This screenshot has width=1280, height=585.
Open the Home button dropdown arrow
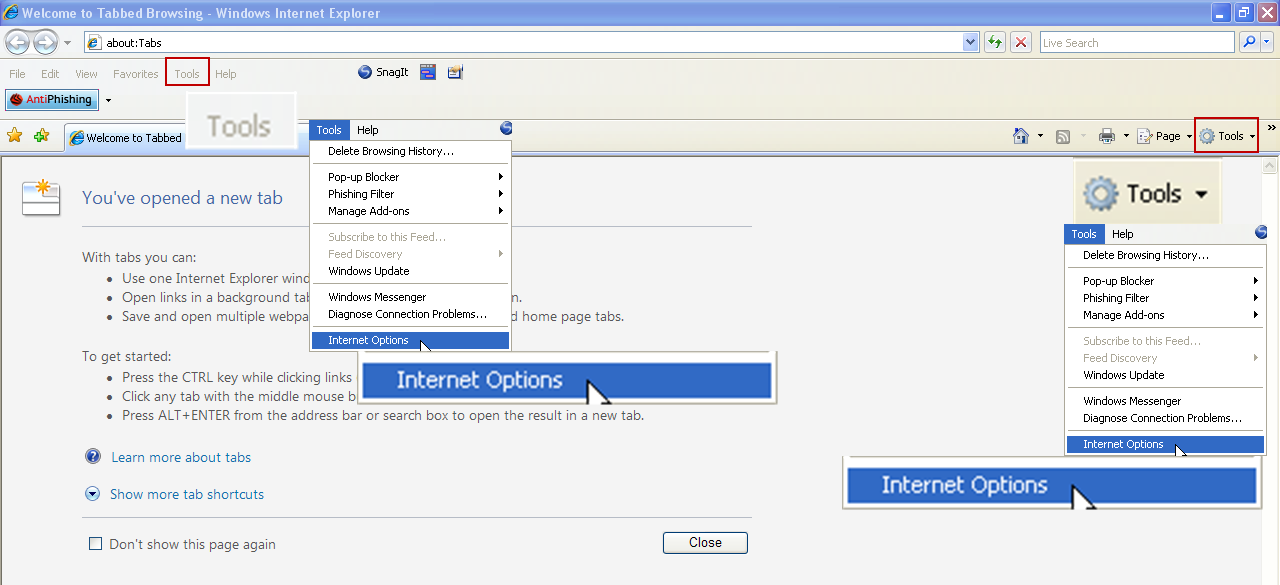1040,136
